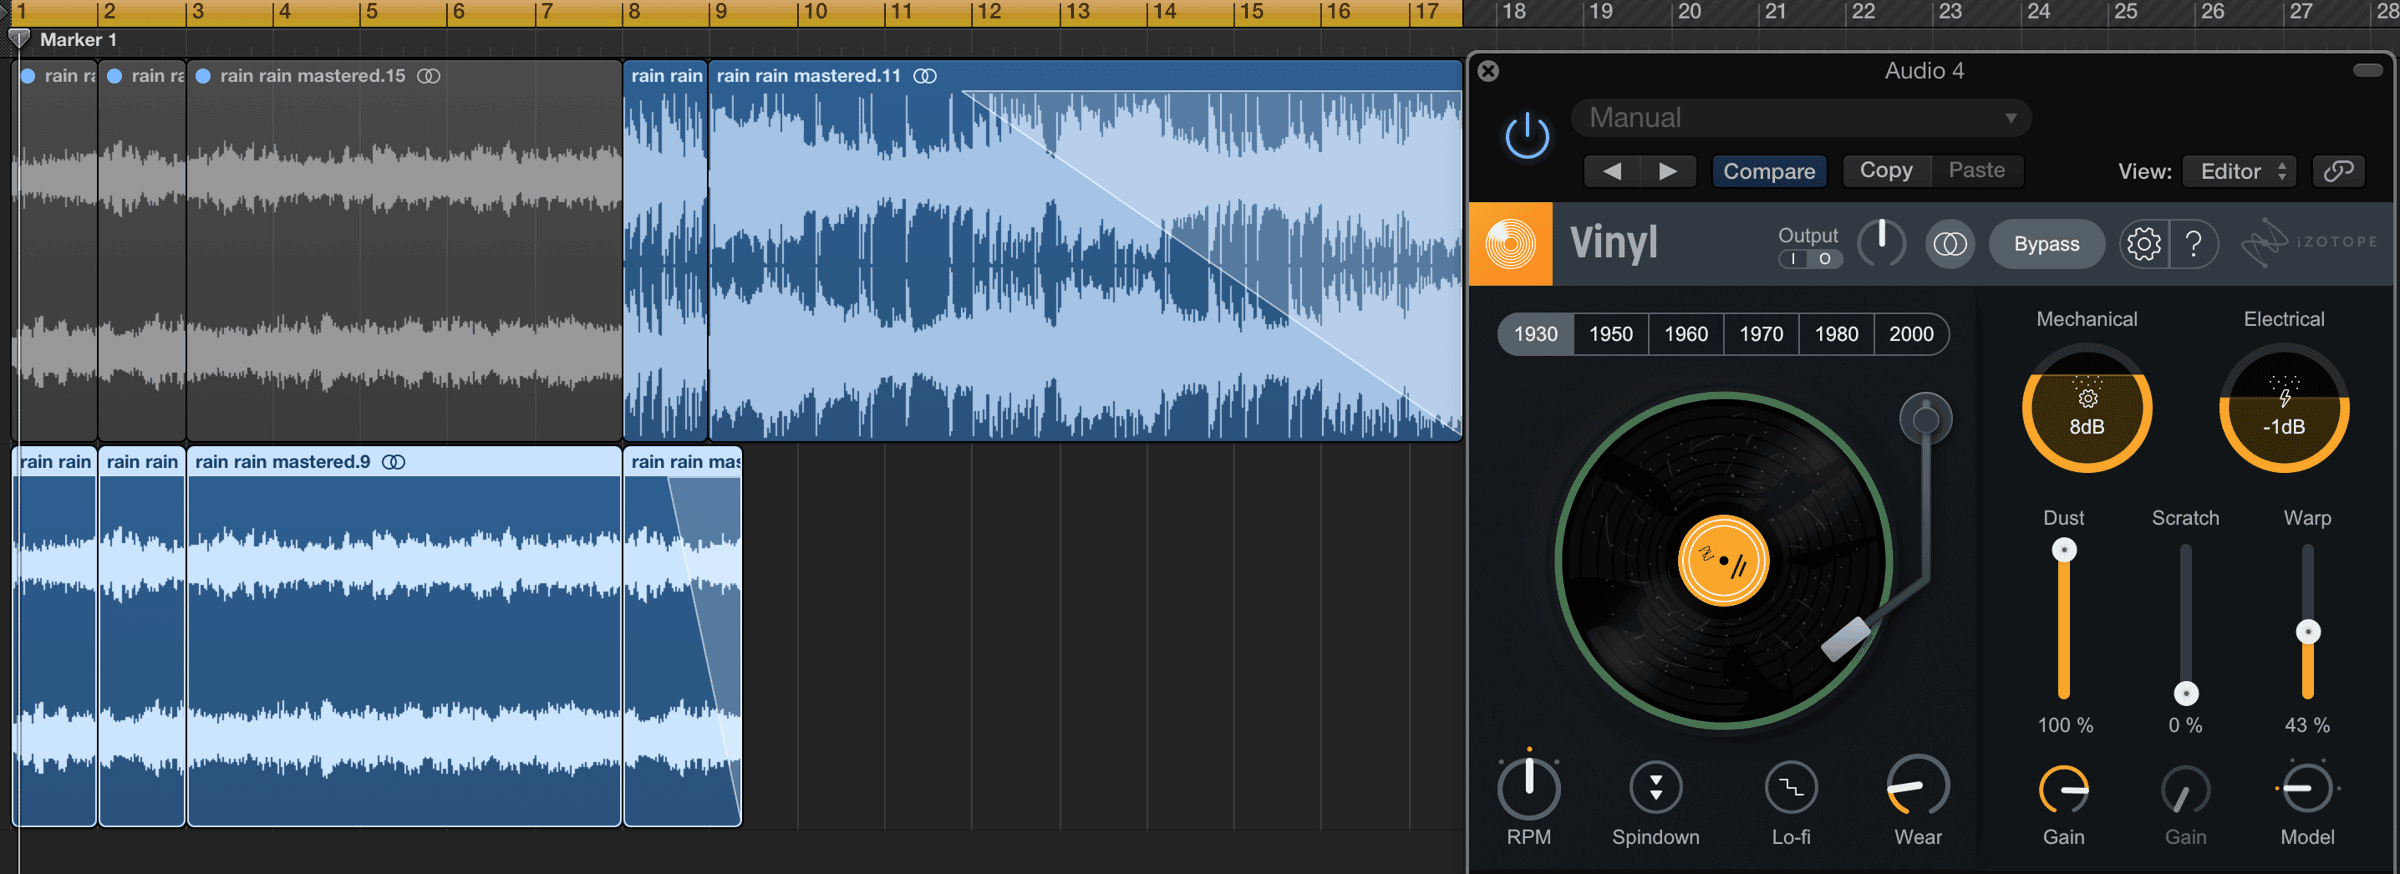Image resolution: width=2400 pixels, height=874 pixels.
Task: Click the Paste button
Action: click(1976, 170)
